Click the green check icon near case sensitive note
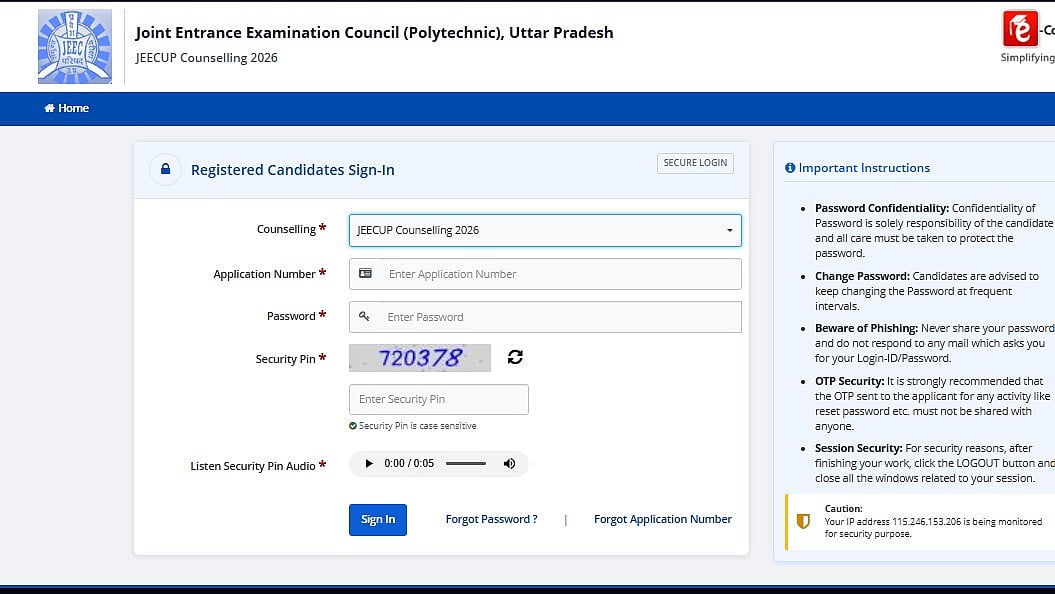This screenshot has height=594, width=1055. point(353,426)
